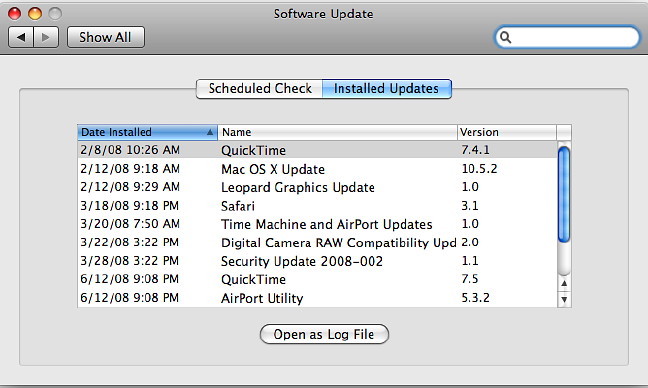Go forward with the right arrow button

click(46, 37)
